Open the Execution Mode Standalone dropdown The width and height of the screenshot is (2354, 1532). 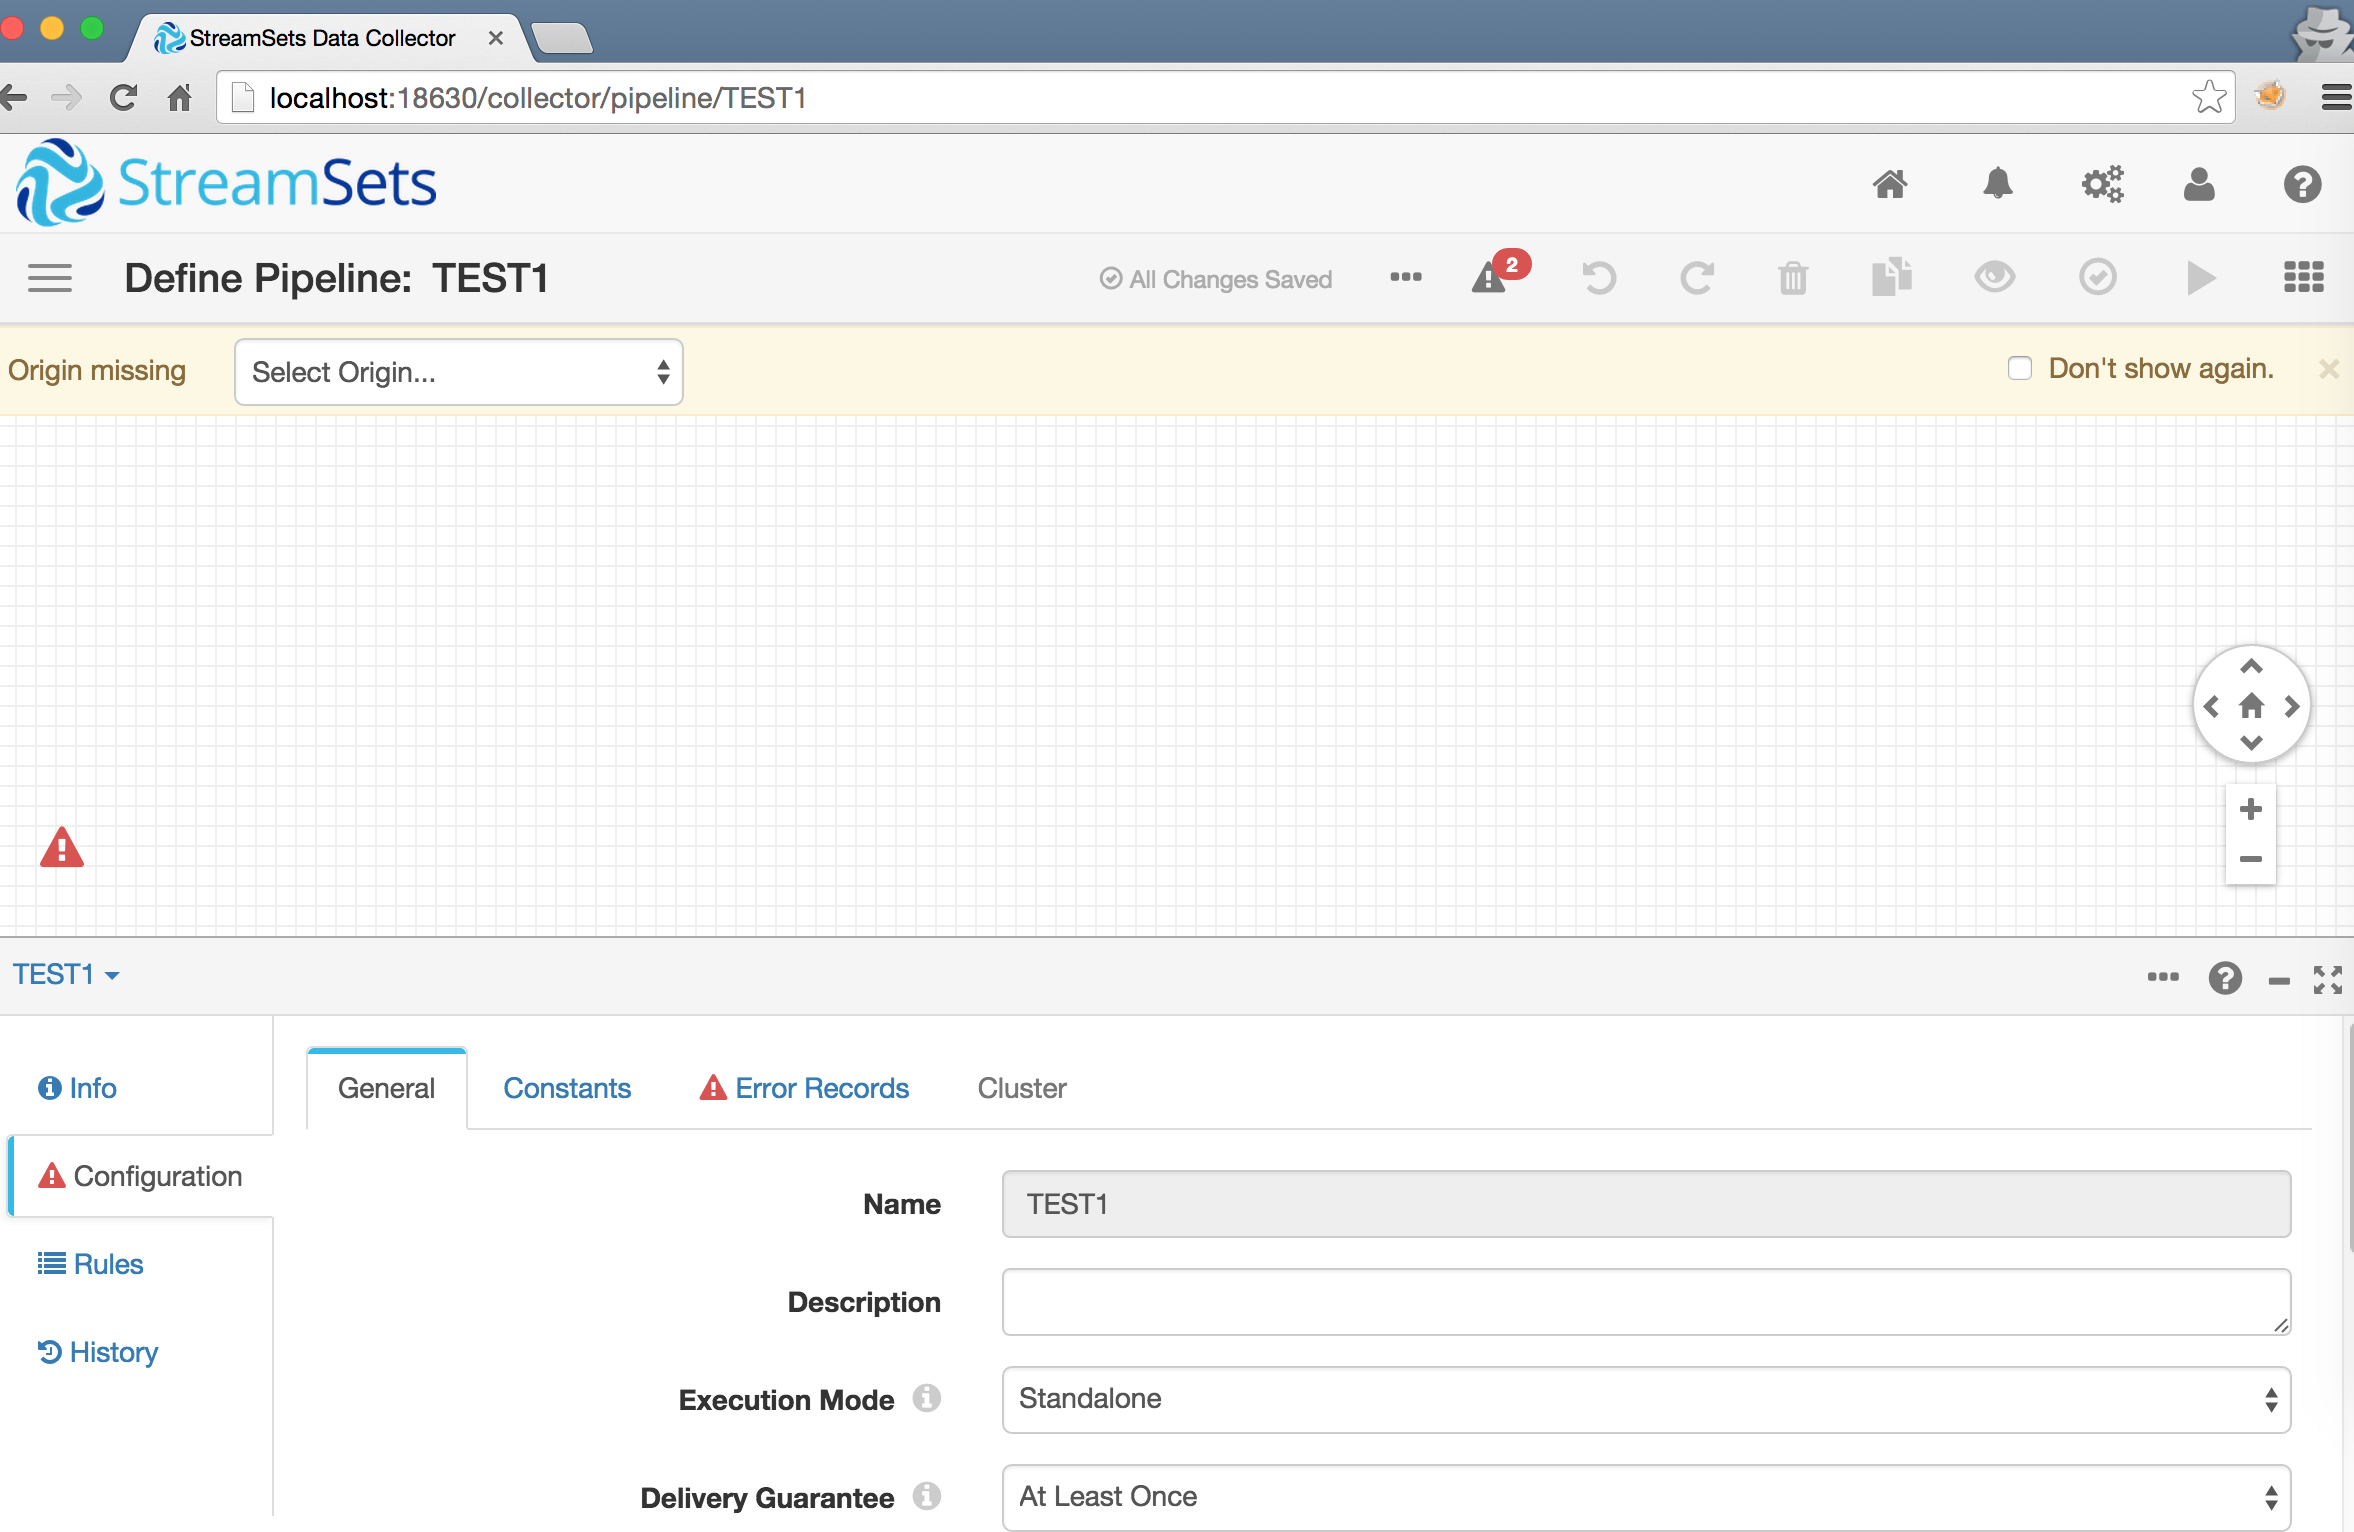point(1646,1399)
